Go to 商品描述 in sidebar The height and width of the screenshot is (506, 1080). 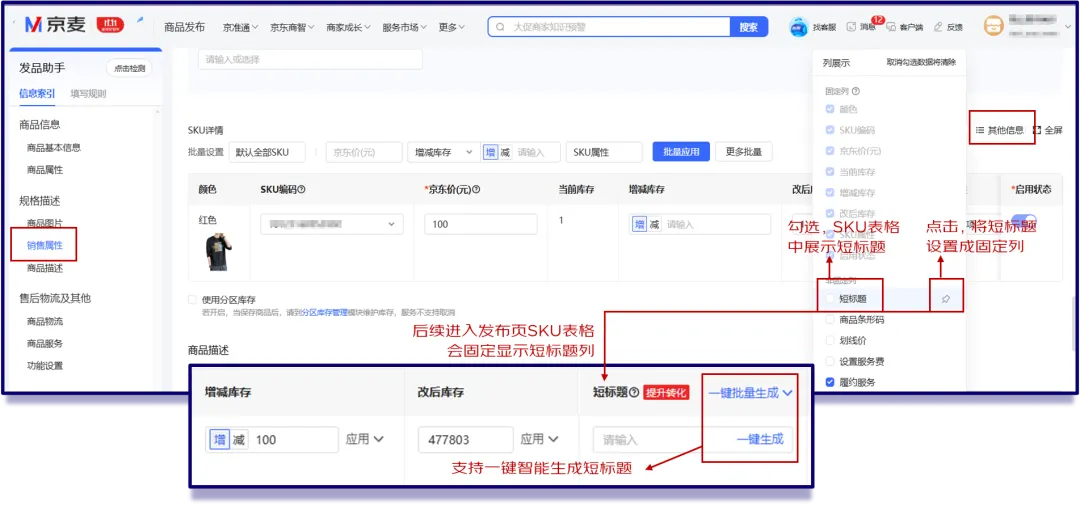click(x=45, y=268)
